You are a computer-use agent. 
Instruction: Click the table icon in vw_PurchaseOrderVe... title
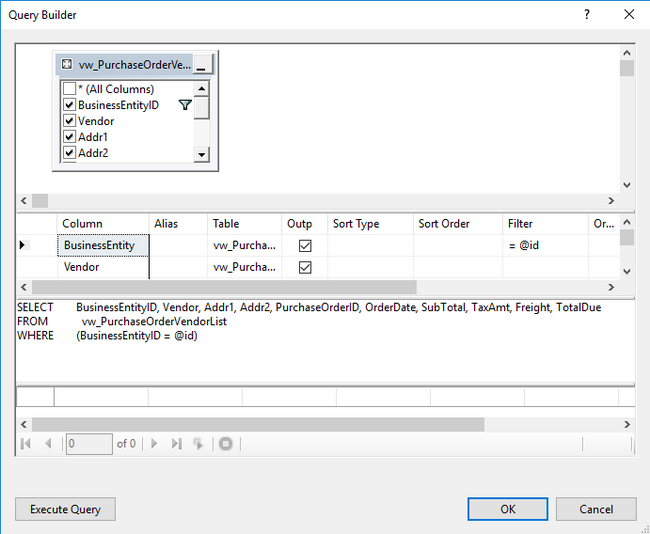coord(67,64)
